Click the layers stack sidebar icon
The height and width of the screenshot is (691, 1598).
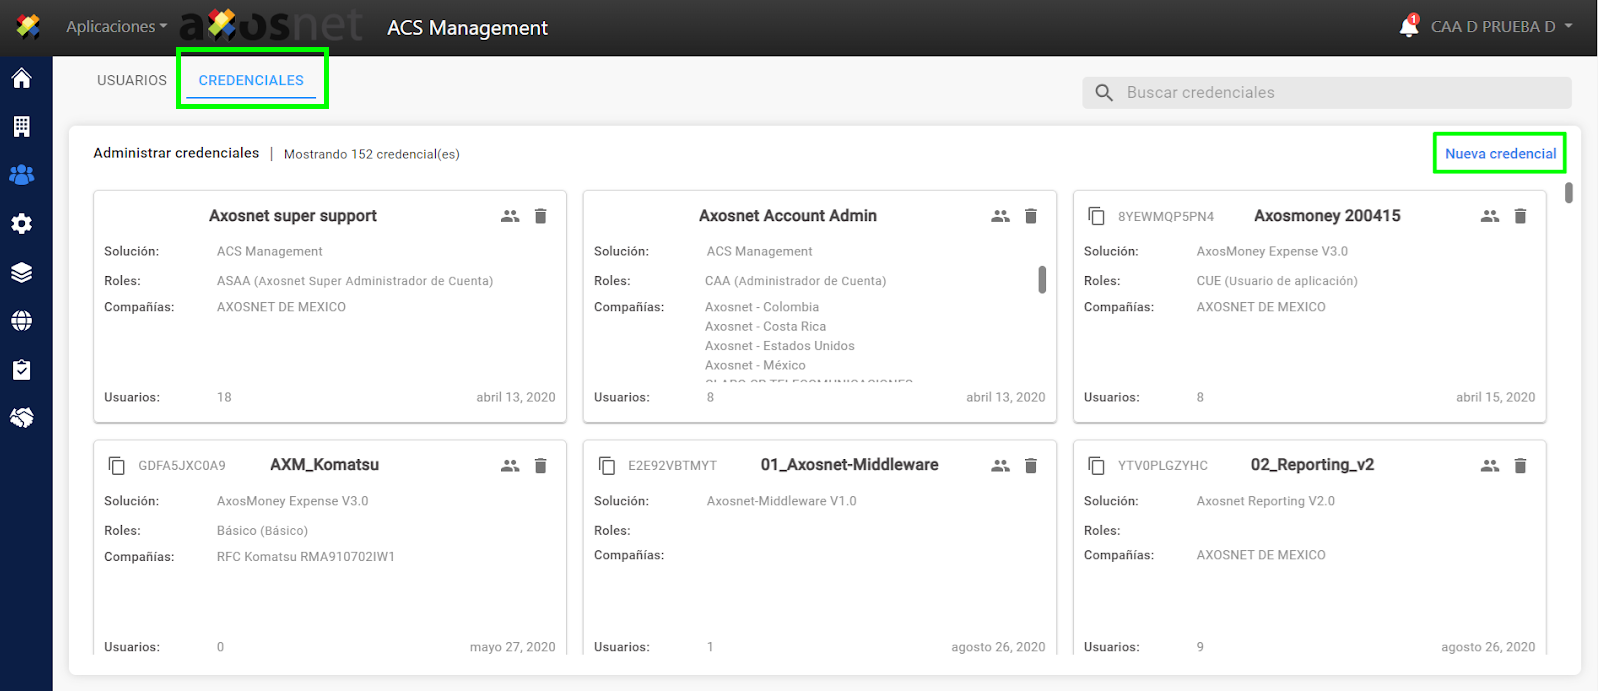[21, 273]
